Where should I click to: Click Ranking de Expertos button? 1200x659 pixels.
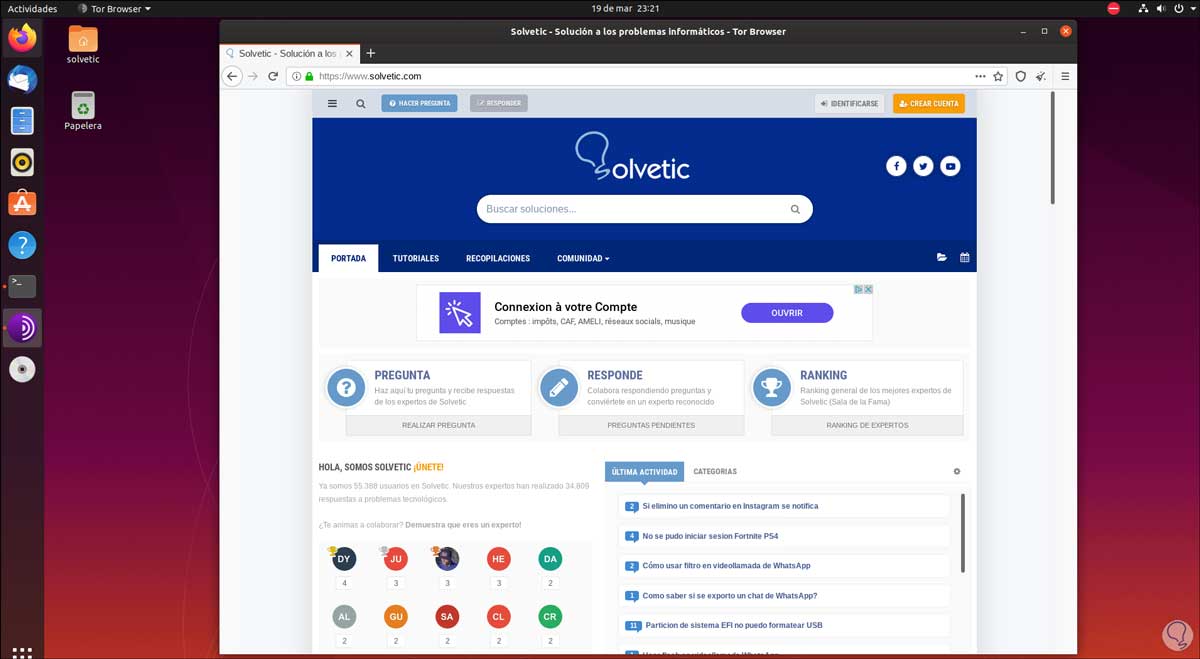[867, 425]
